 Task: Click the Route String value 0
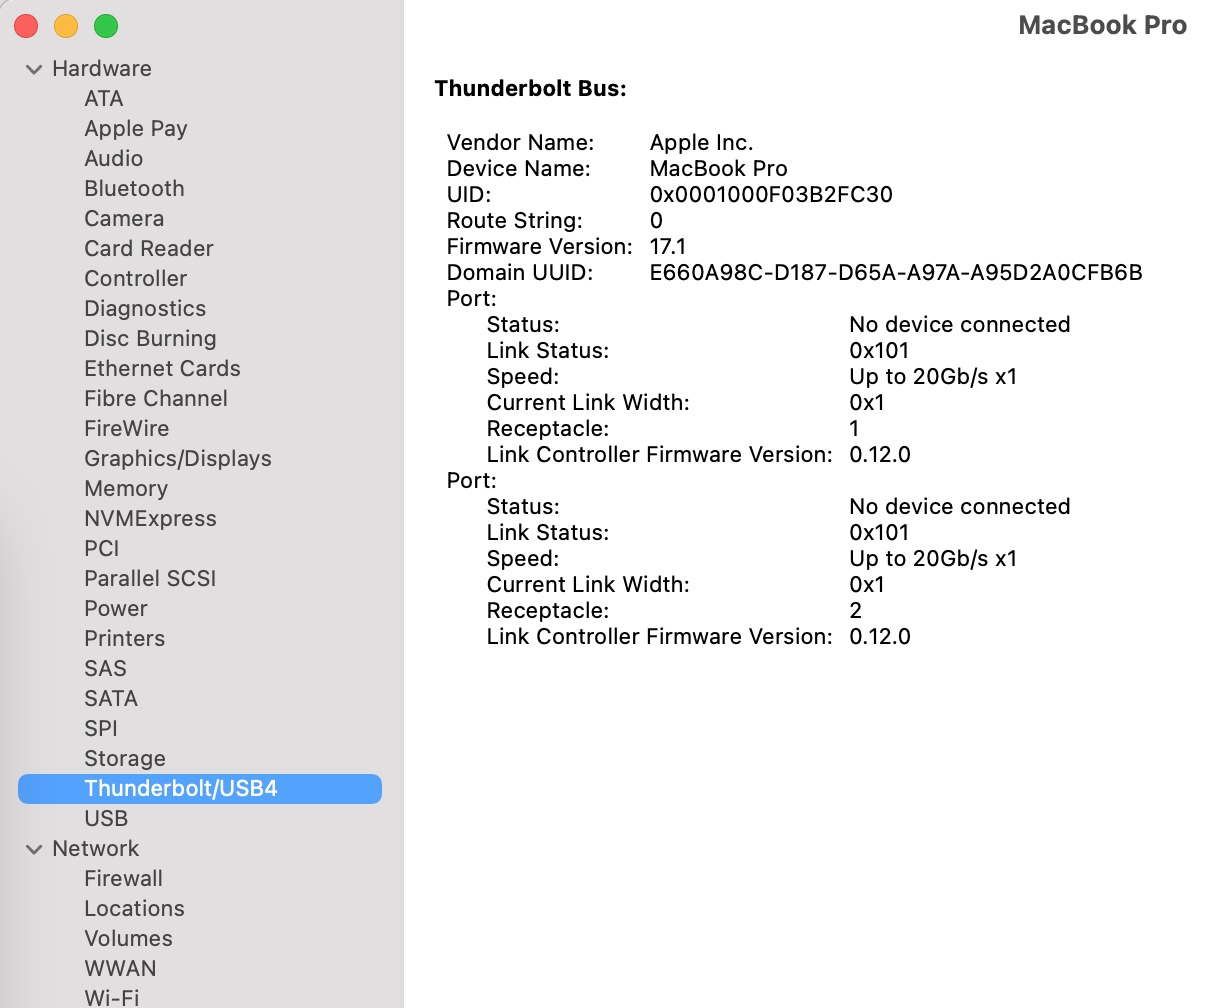pyautogui.click(x=656, y=221)
